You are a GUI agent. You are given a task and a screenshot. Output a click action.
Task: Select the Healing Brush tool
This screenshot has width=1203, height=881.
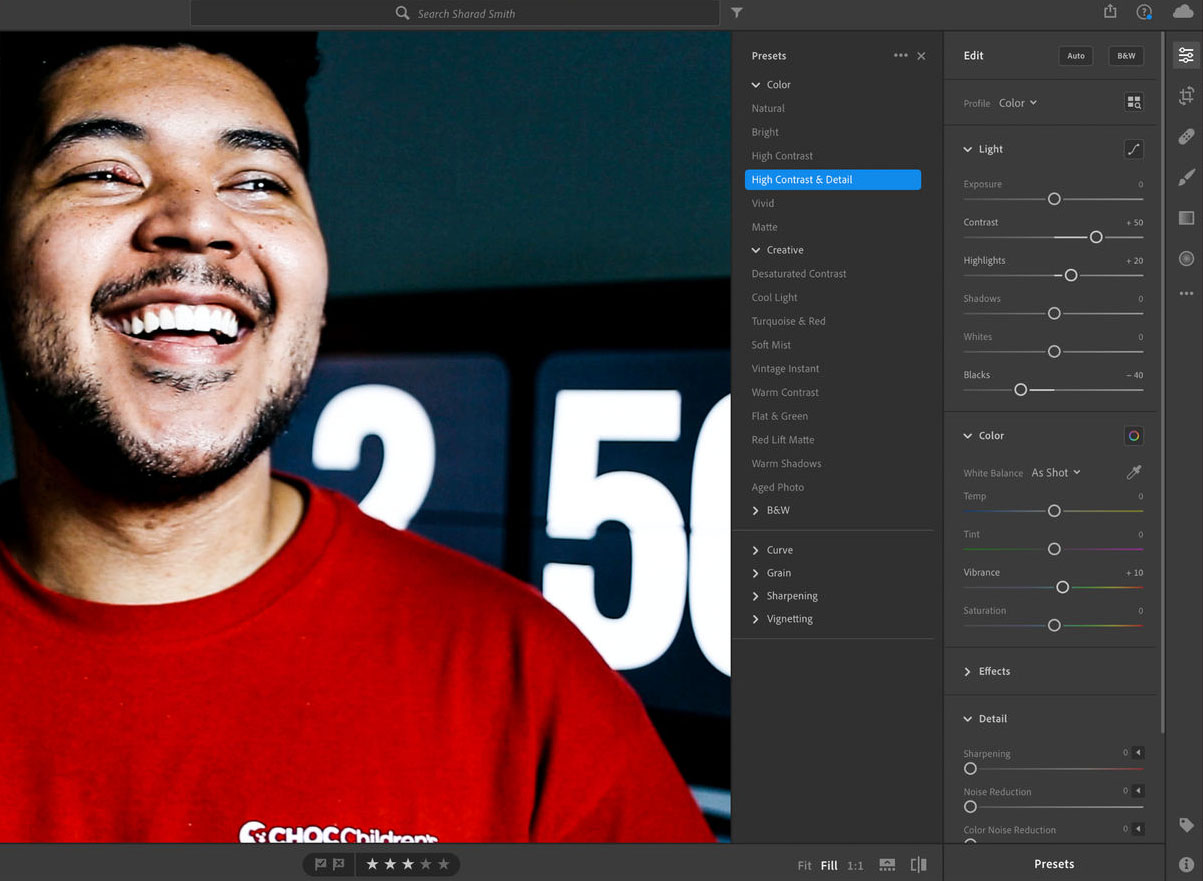click(1186, 137)
